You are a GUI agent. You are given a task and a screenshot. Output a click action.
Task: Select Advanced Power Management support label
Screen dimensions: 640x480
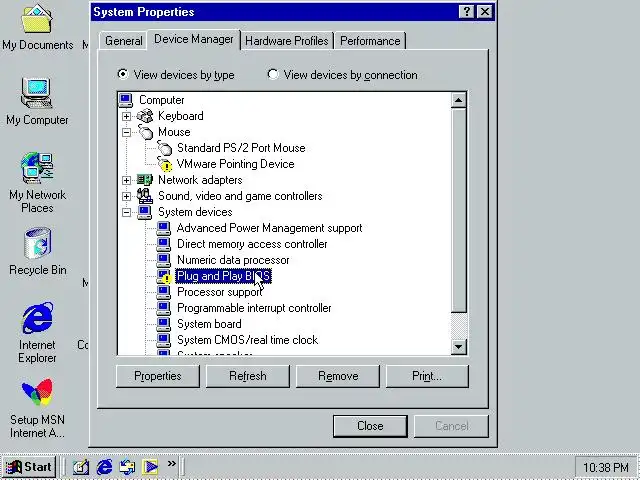(x=269, y=228)
